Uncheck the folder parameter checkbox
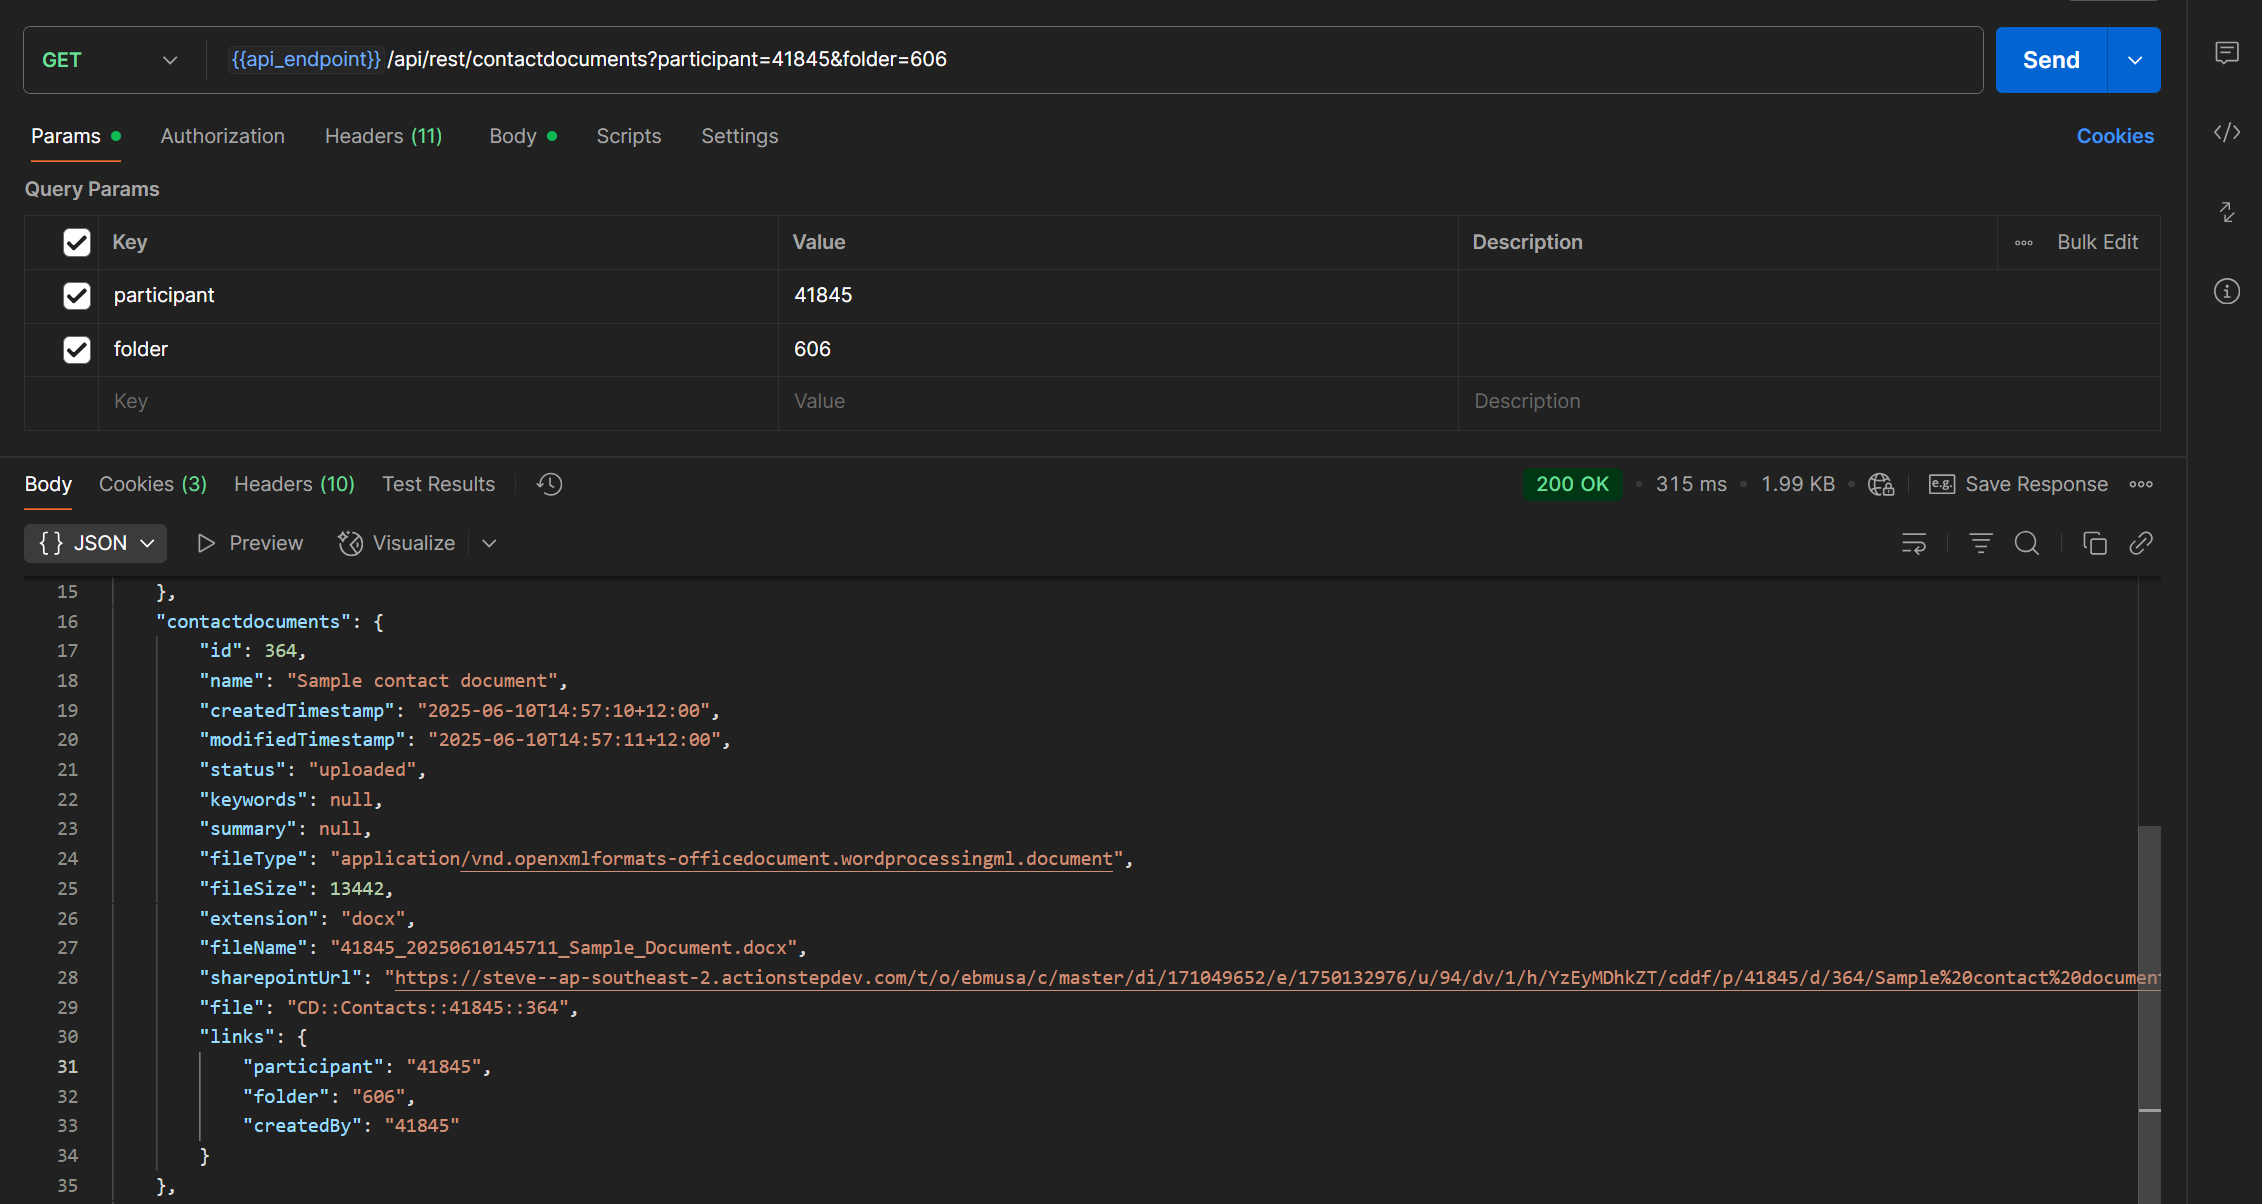The image size is (2262, 1204). coord(77,349)
